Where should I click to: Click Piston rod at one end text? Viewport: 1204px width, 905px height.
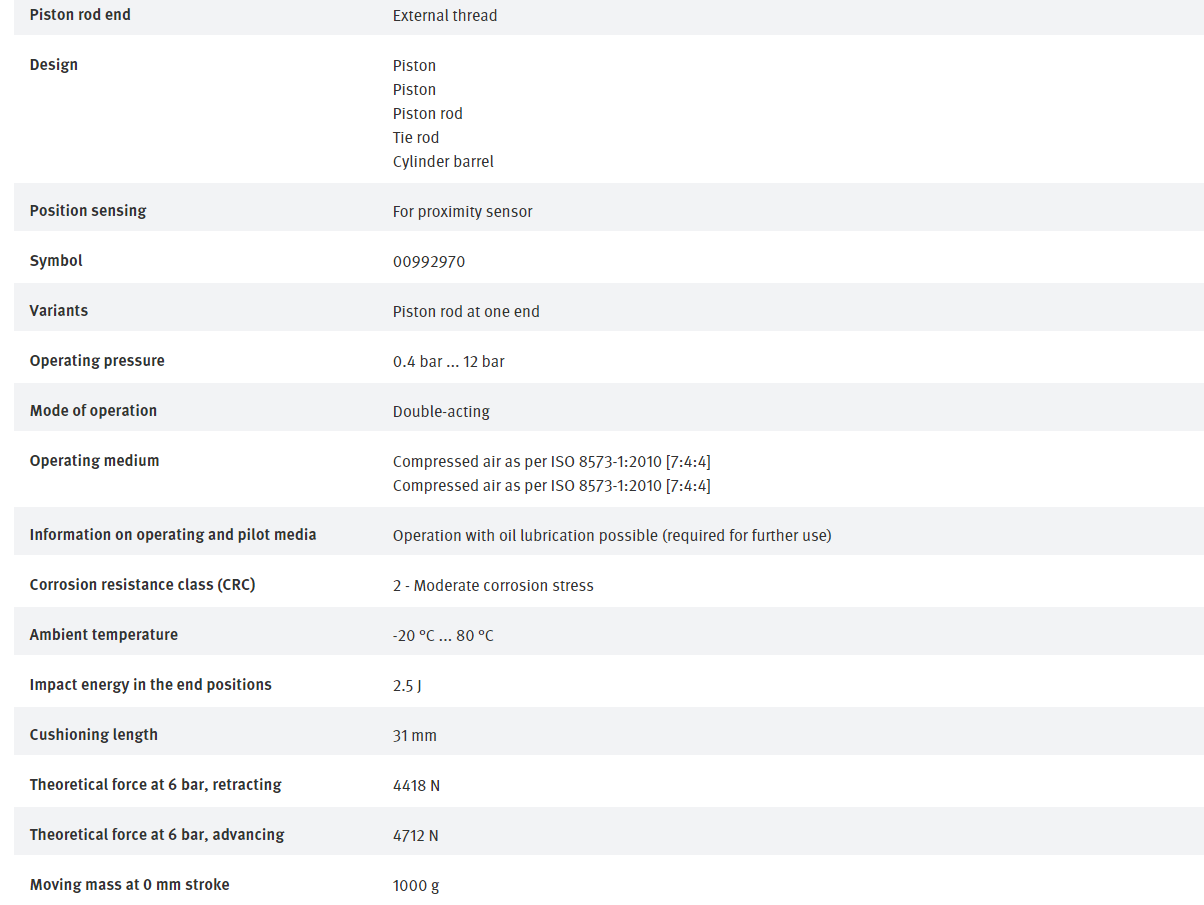coord(466,312)
